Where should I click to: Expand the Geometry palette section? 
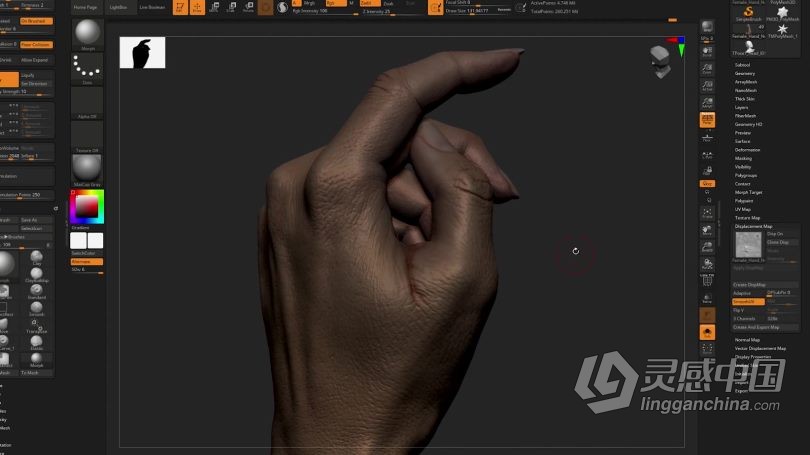[x=745, y=73]
